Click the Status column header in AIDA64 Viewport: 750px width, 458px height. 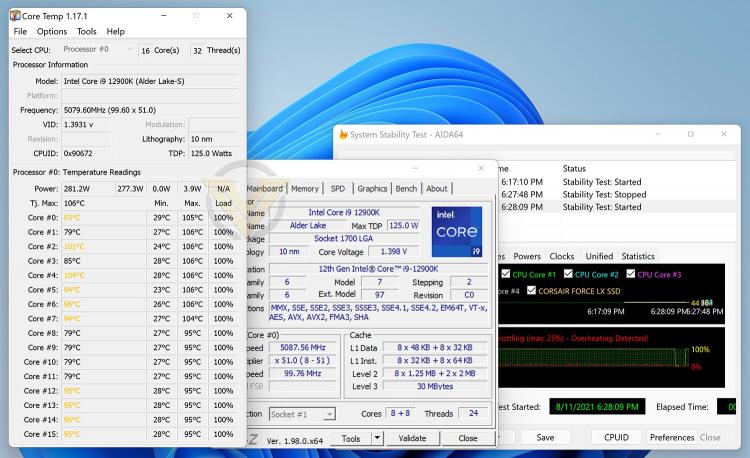pyautogui.click(x=574, y=168)
